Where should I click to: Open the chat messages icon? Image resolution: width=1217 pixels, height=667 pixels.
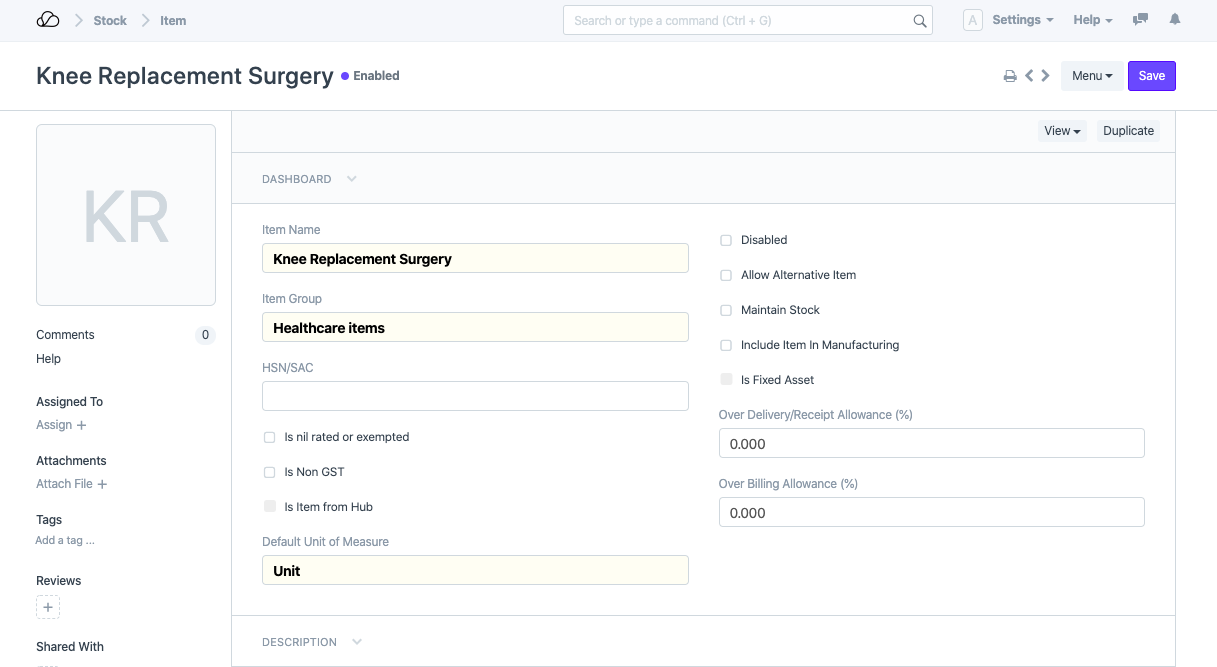pyautogui.click(x=1140, y=20)
